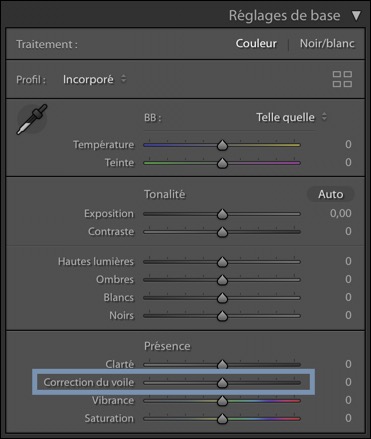Click the Blancs slider handle
The width and height of the screenshot is (371, 439).
(222, 298)
